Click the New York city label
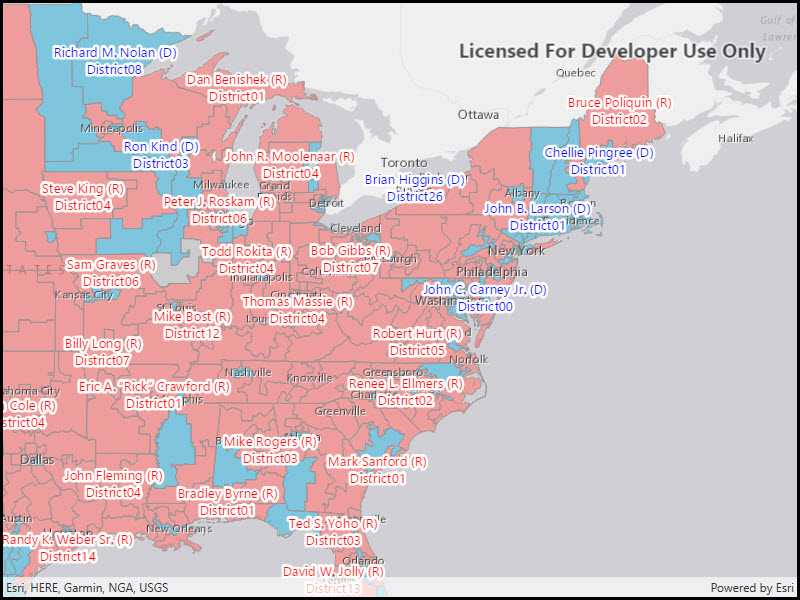This screenshot has width=800, height=600. (x=516, y=251)
